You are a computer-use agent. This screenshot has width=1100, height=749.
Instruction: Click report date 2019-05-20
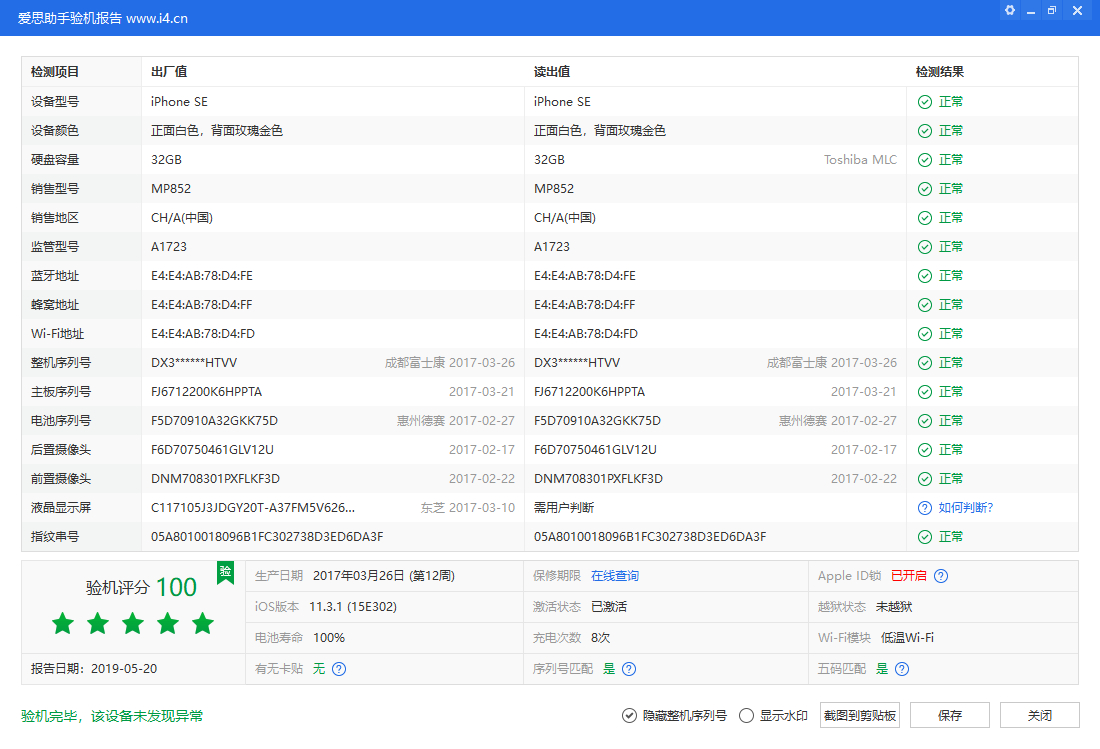124,668
